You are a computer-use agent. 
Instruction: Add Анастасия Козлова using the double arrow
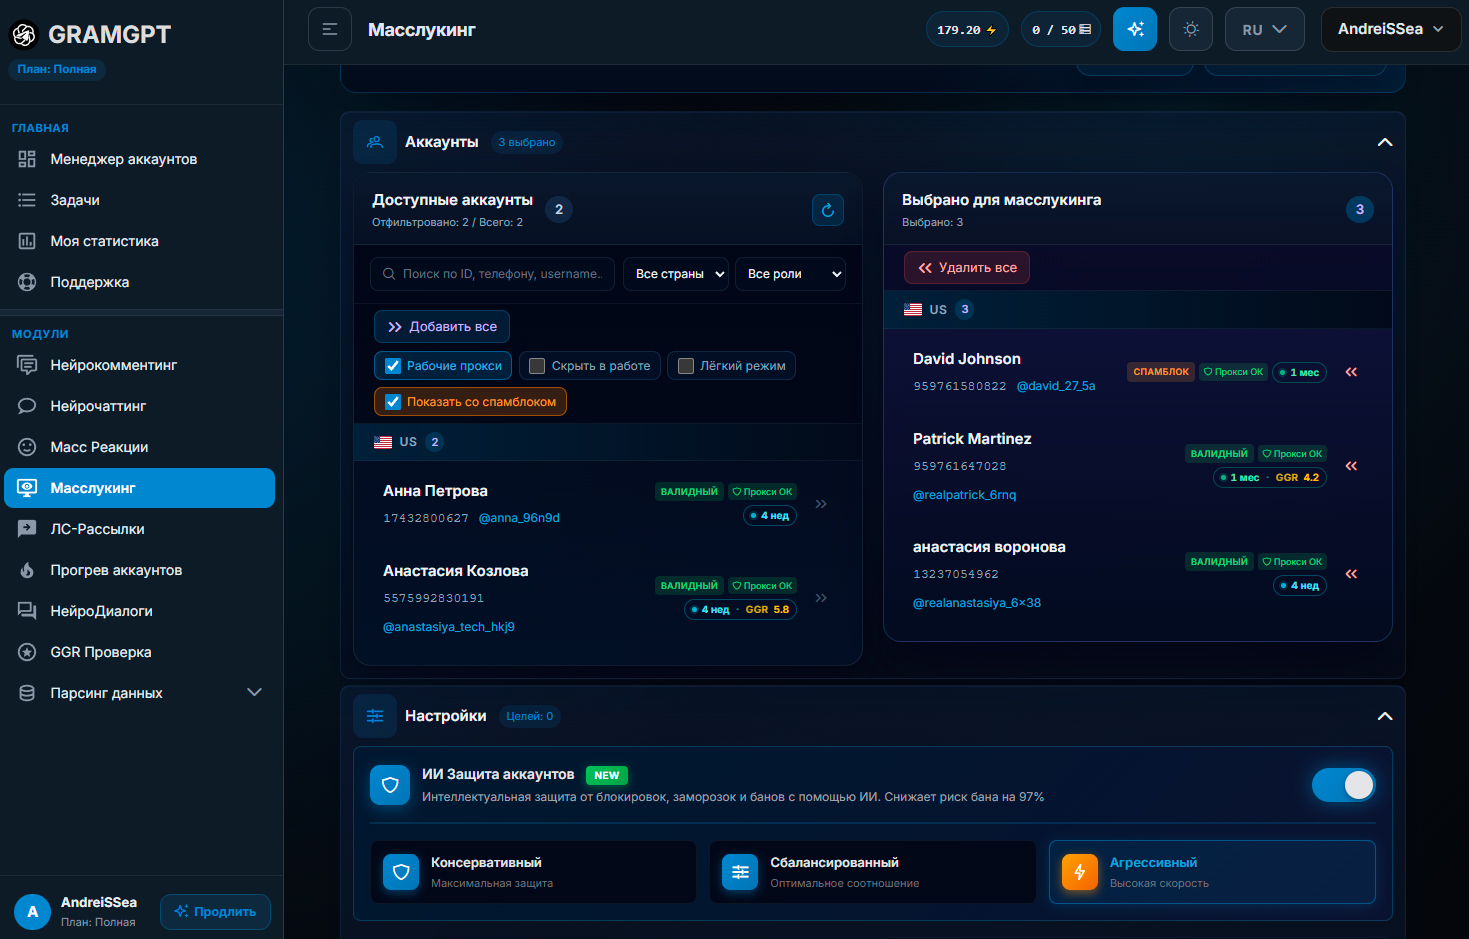(821, 598)
